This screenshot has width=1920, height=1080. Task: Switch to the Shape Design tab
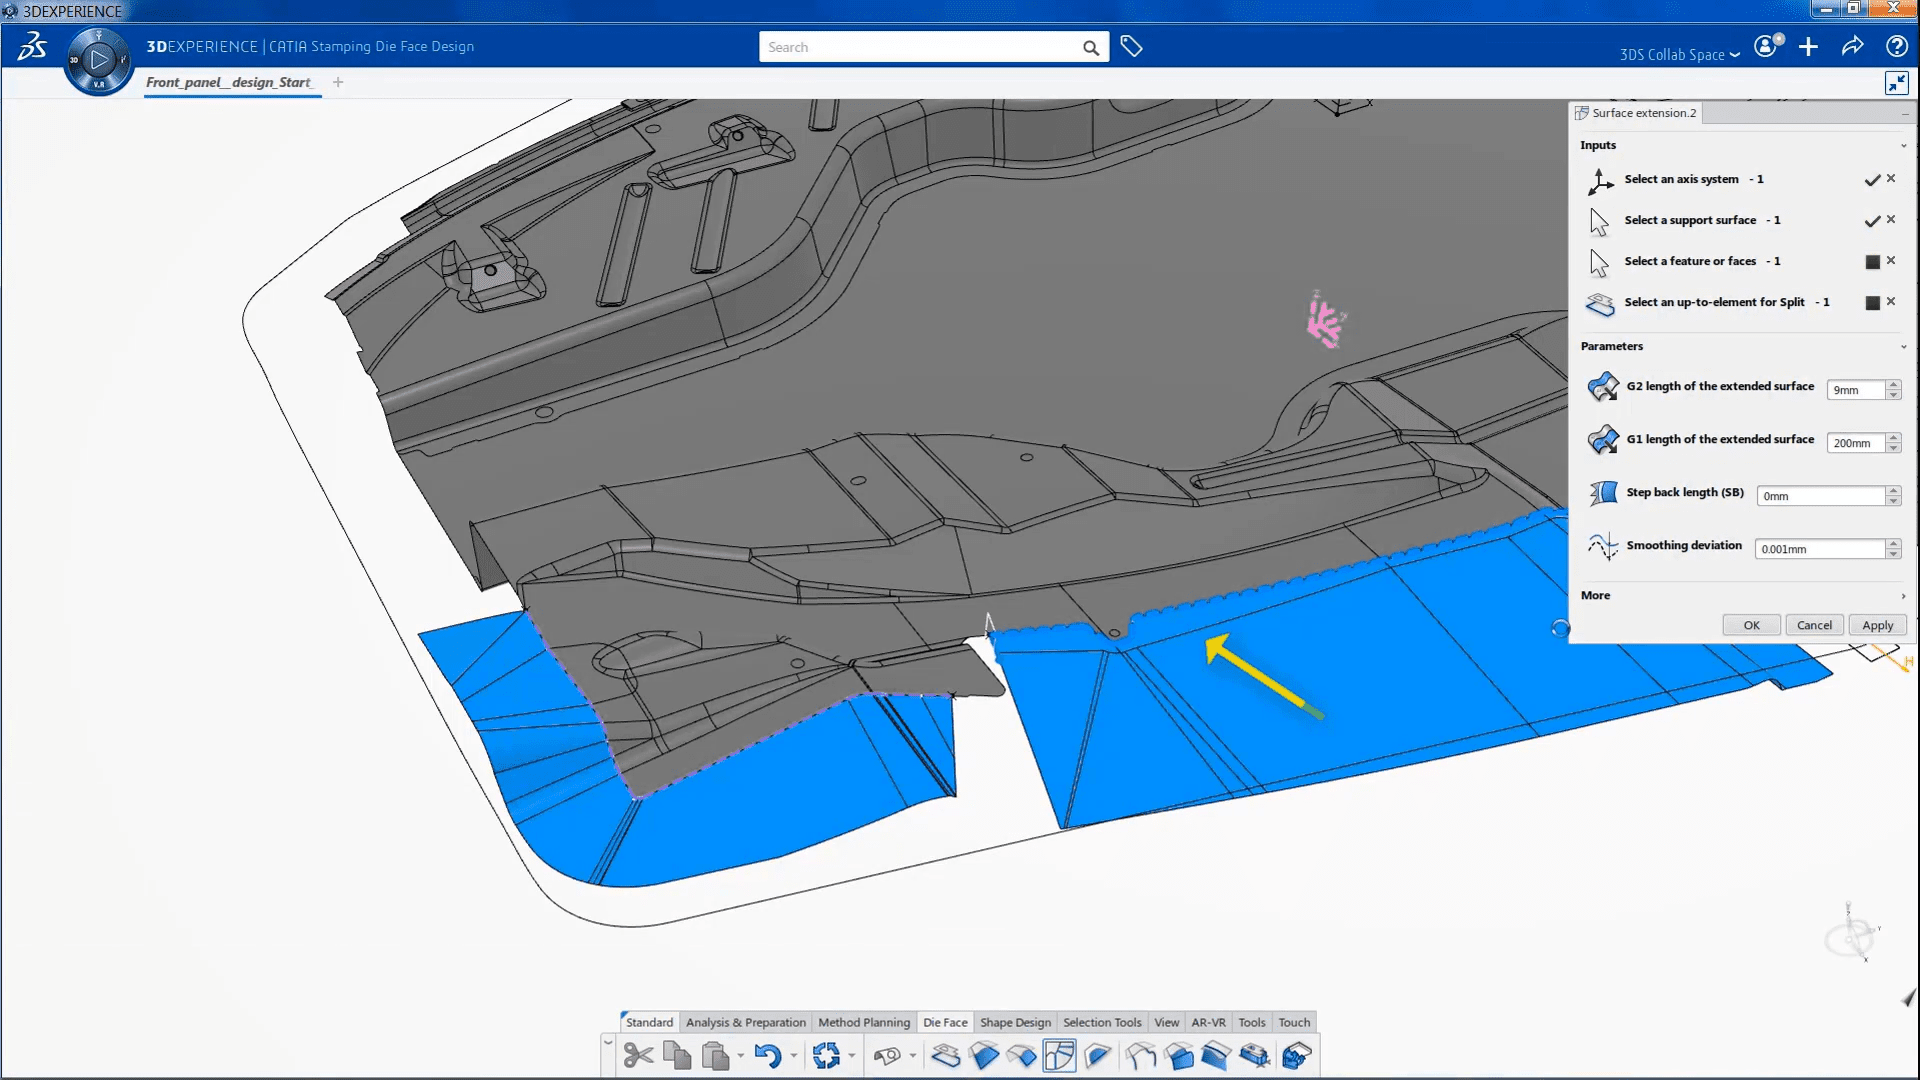[1015, 1022]
